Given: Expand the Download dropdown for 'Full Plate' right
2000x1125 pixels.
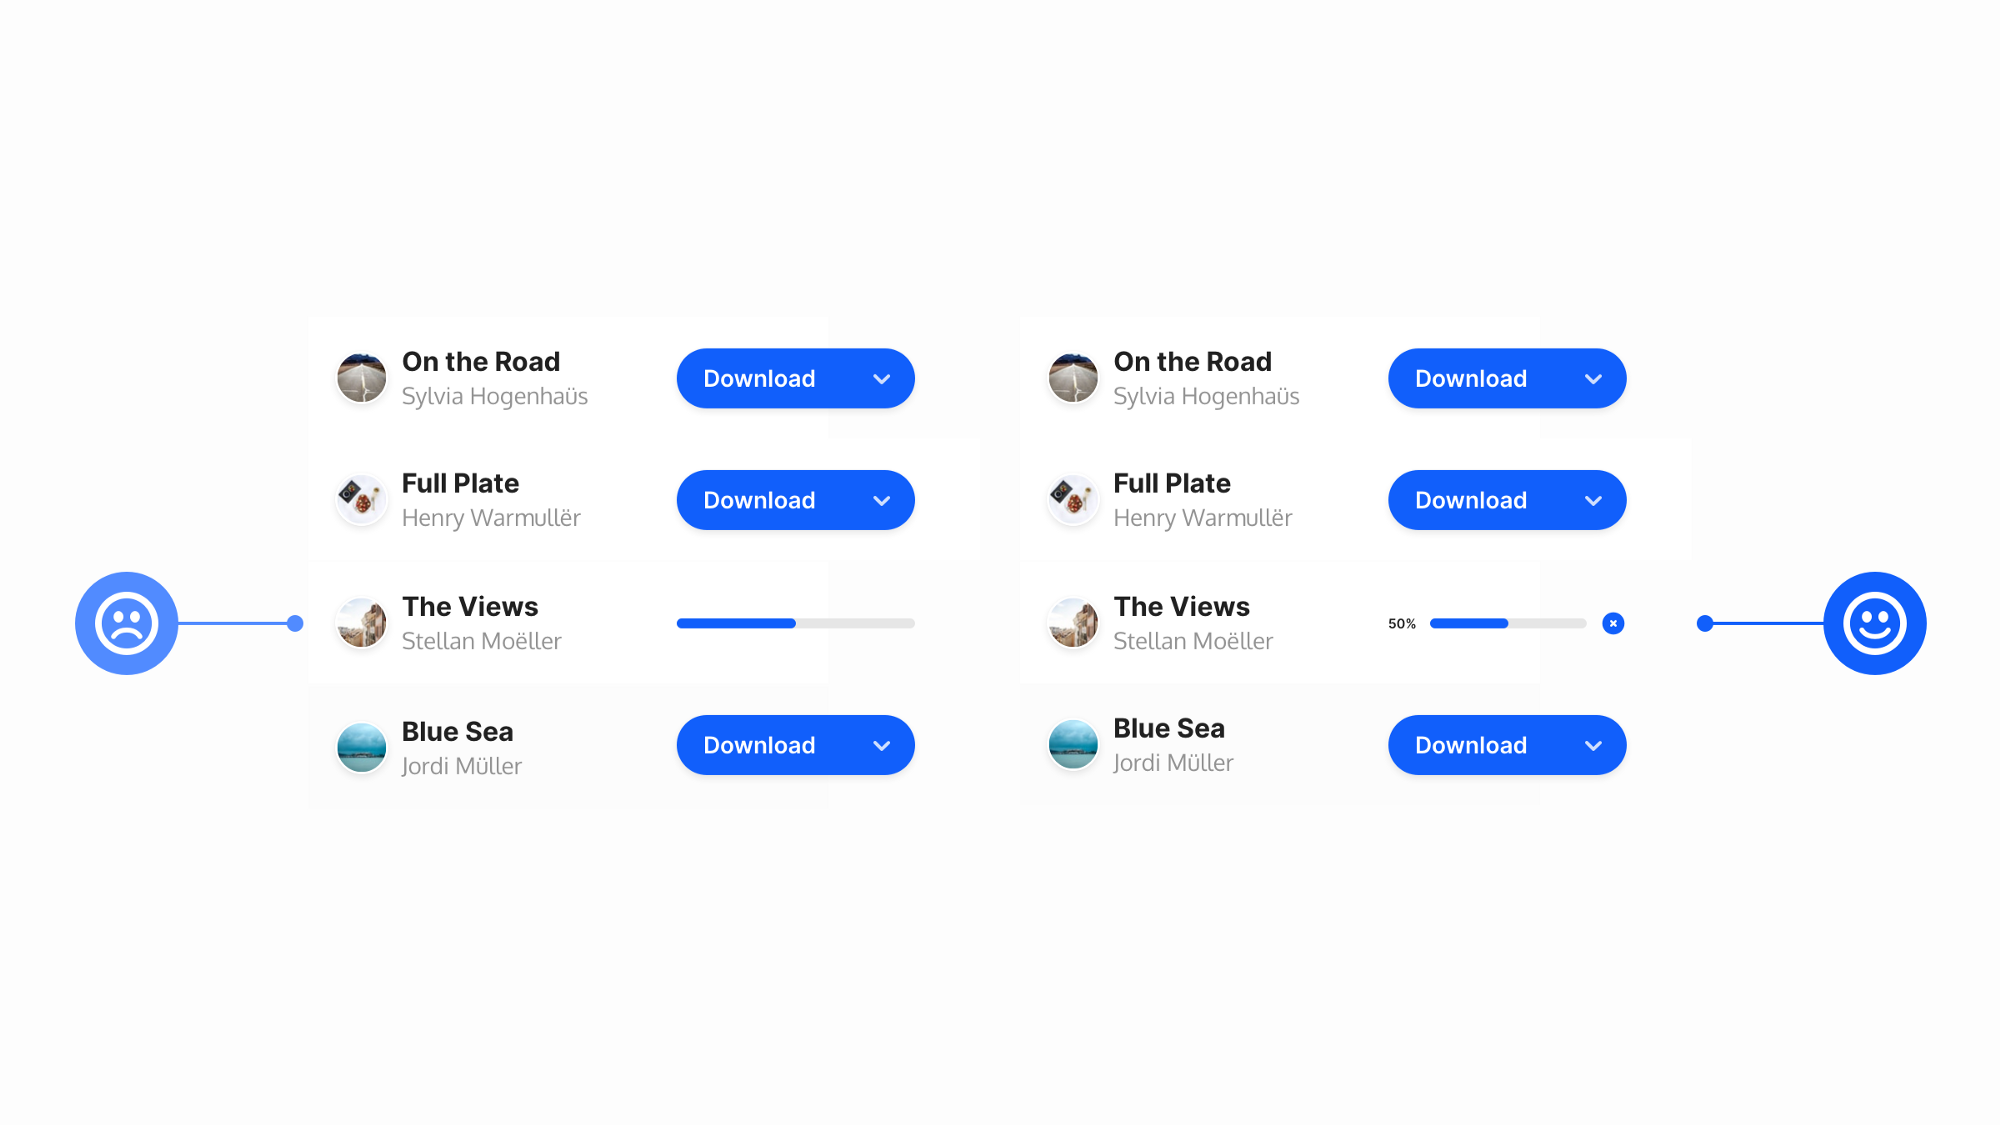Looking at the screenshot, I should coord(1592,500).
